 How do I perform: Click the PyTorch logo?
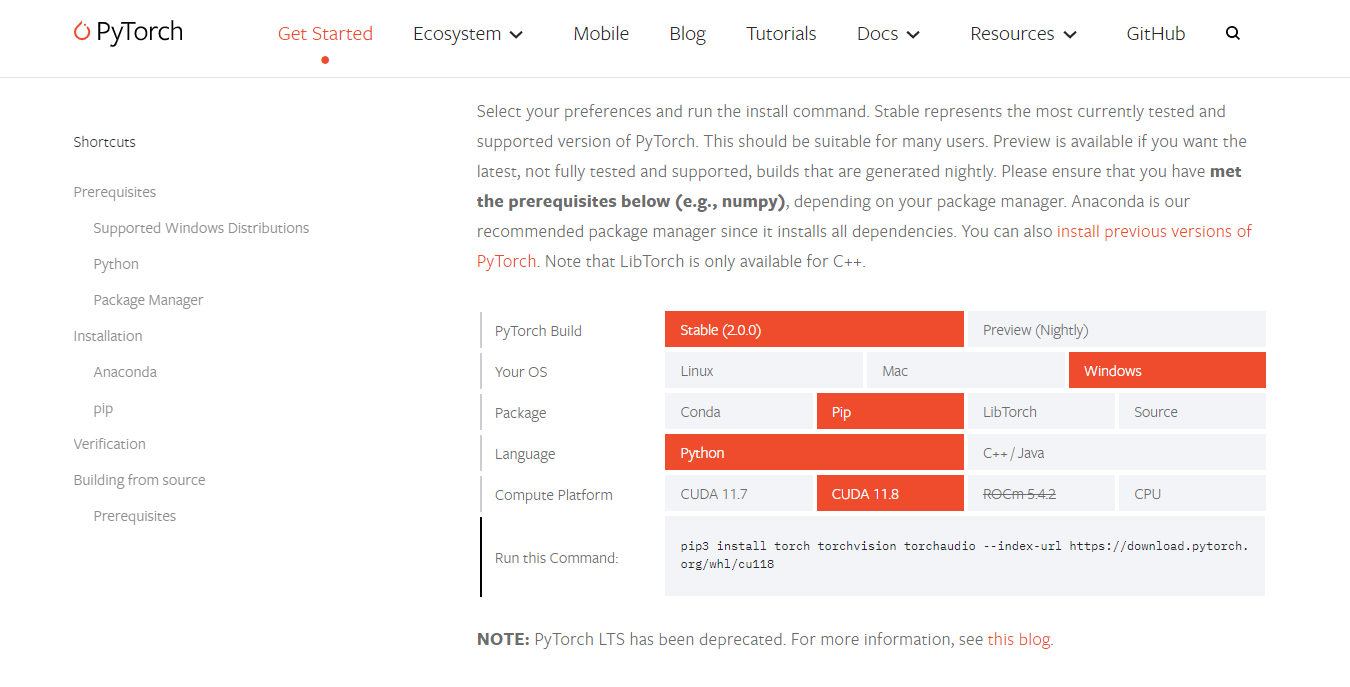point(128,32)
